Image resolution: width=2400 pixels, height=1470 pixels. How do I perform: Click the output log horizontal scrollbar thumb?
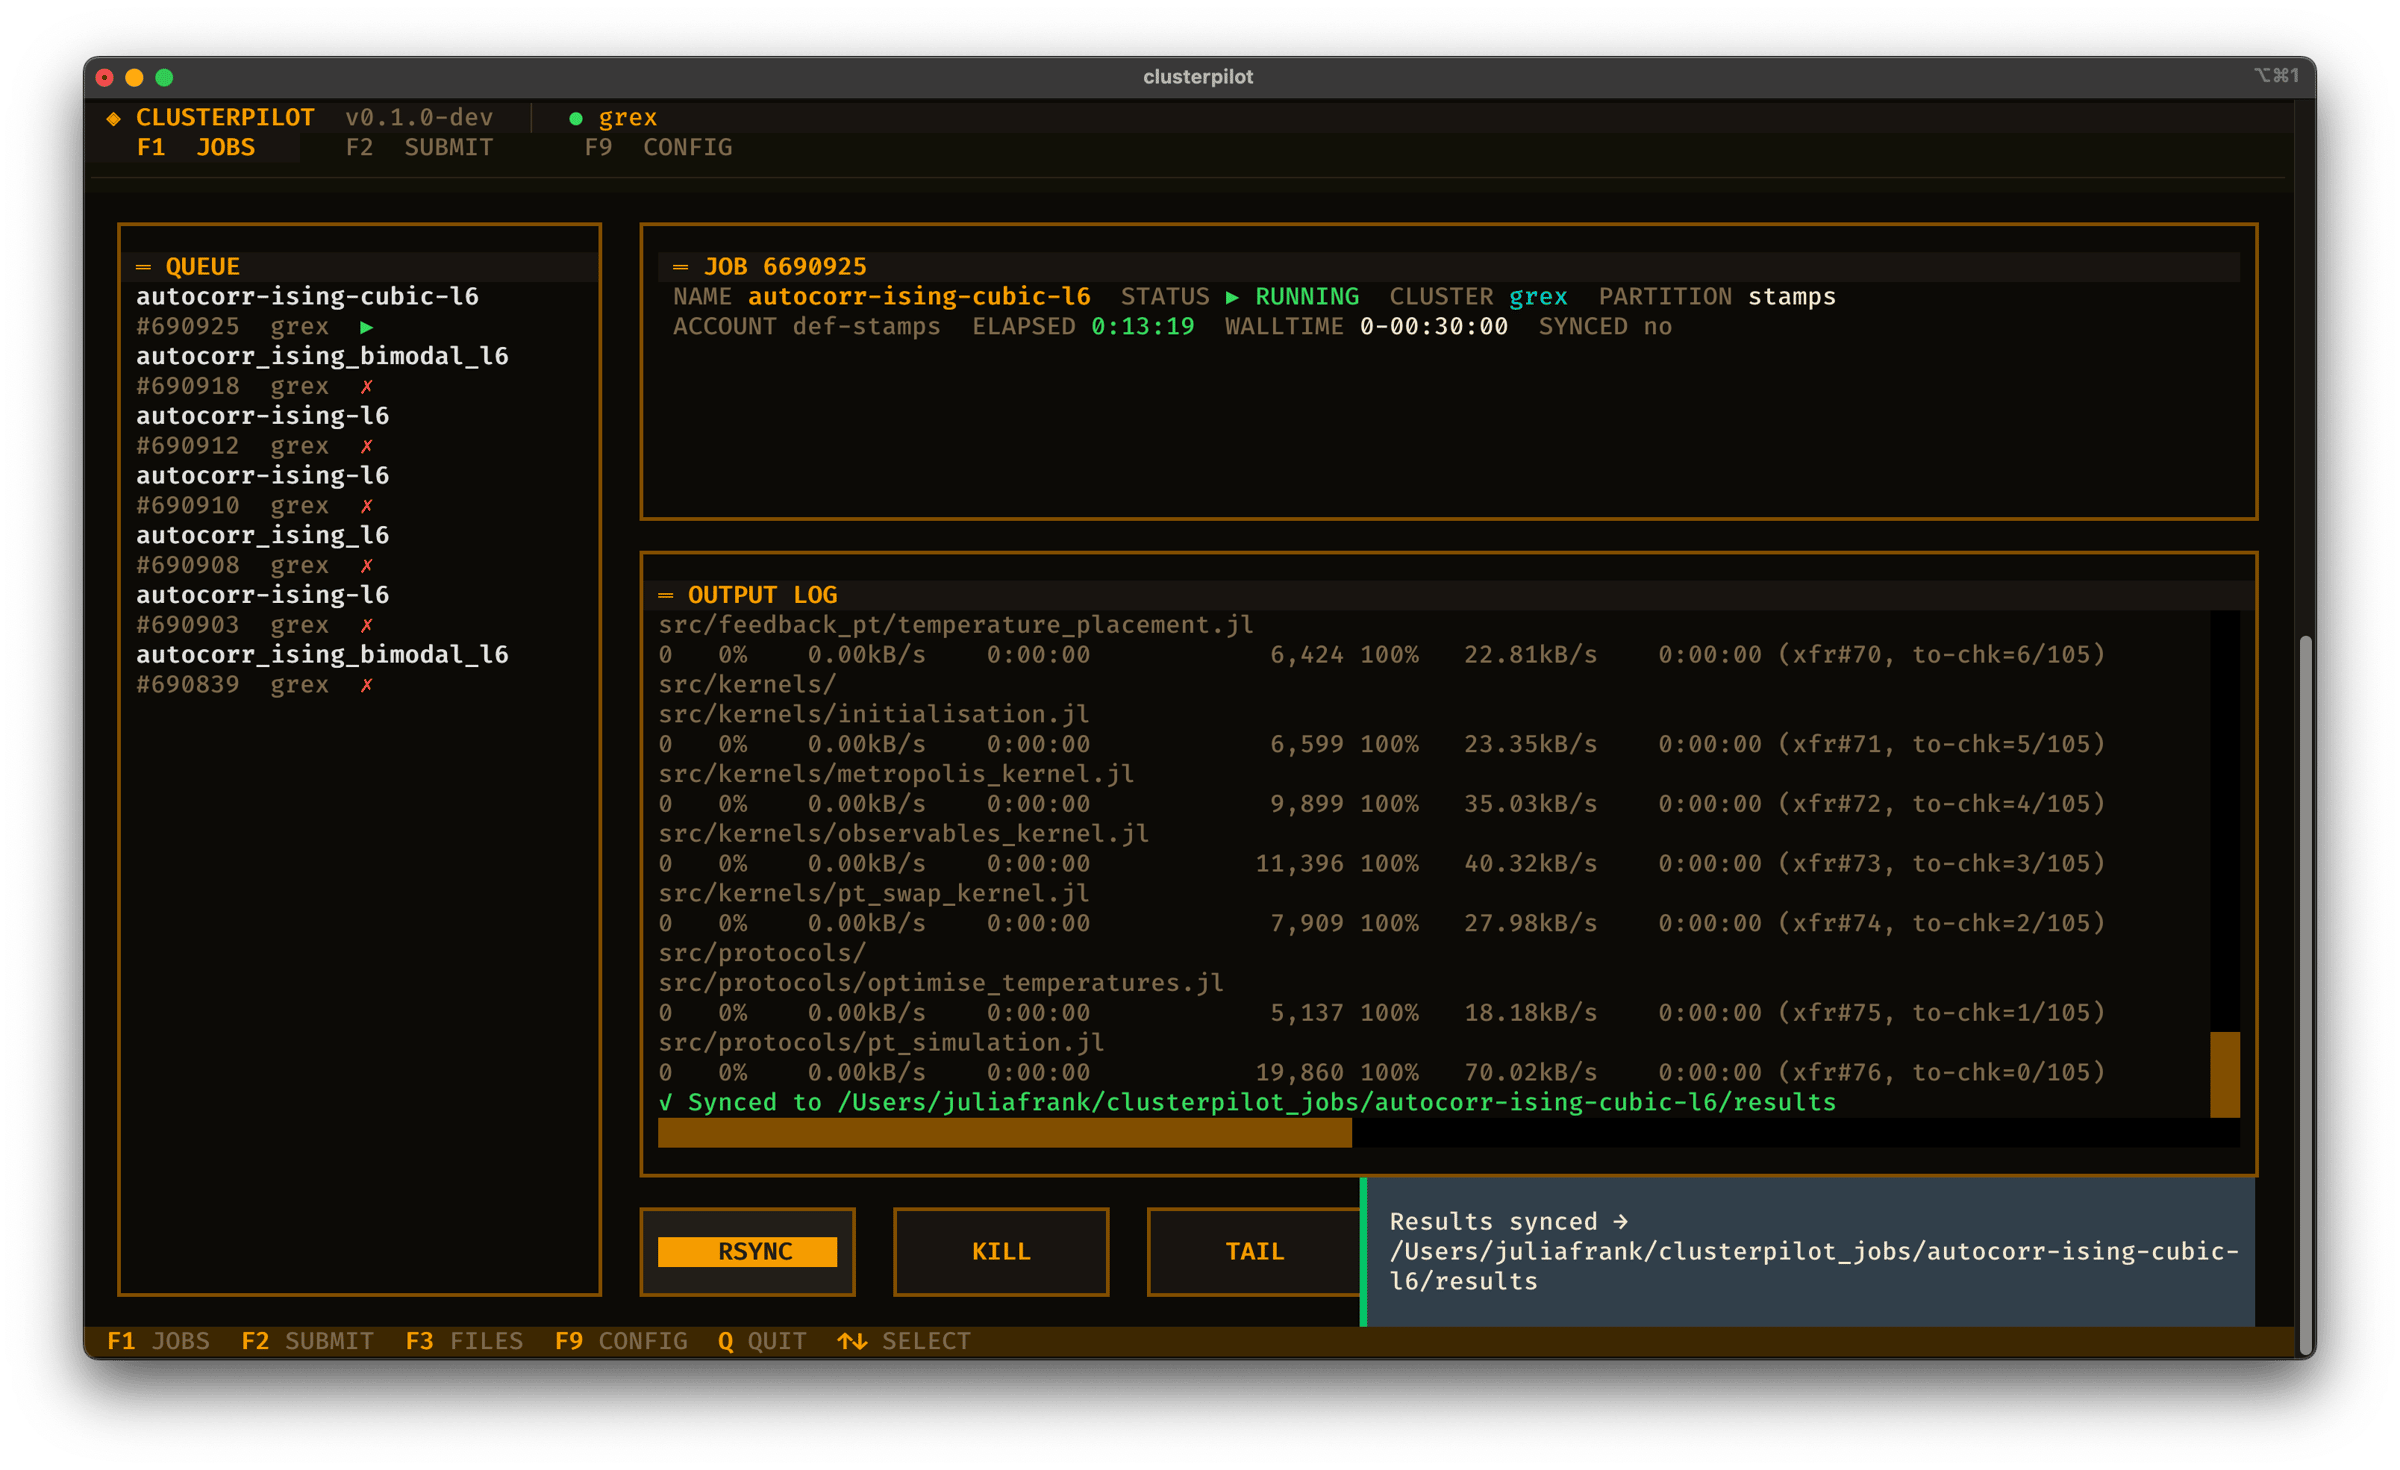[1004, 1133]
